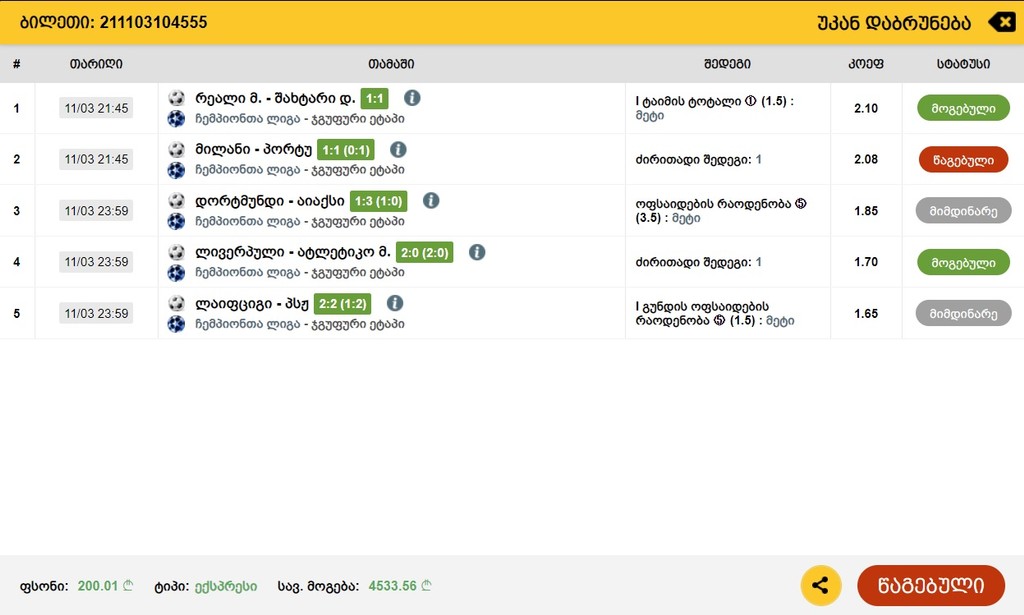Click odds value 2.08
Image resolution: width=1024 pixels, height=615 pixels.
point(866,159)
